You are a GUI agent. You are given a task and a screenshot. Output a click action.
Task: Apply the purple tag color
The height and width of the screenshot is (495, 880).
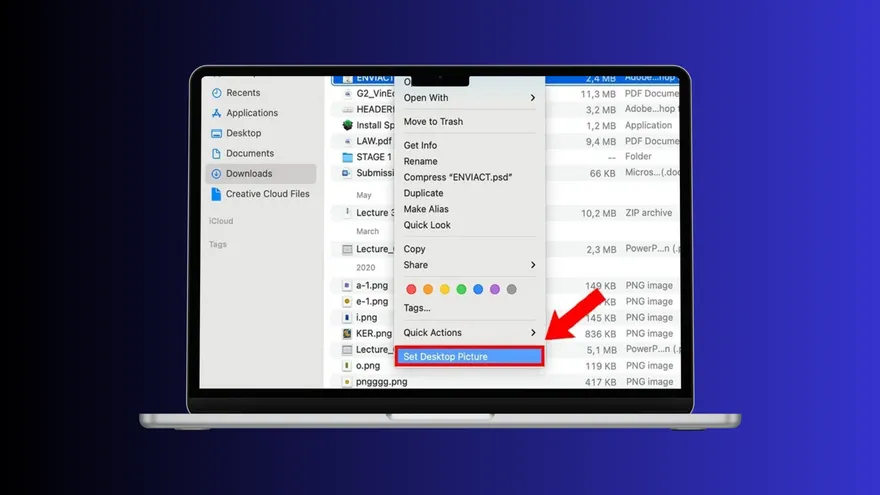coord(494,289)
